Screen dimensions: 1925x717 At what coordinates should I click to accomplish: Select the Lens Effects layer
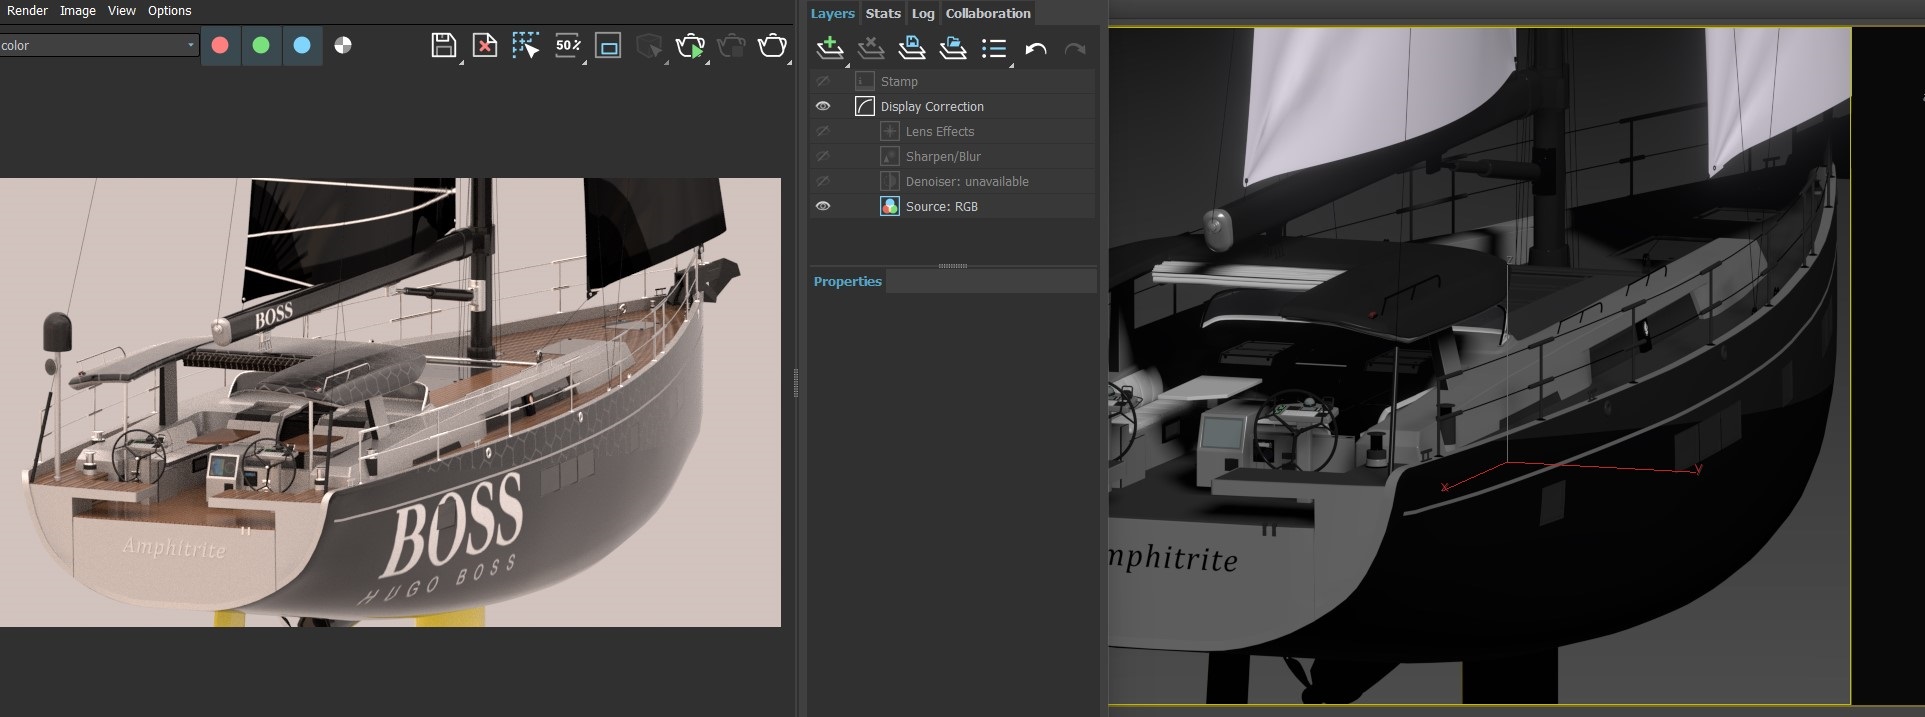click(952, 131)
